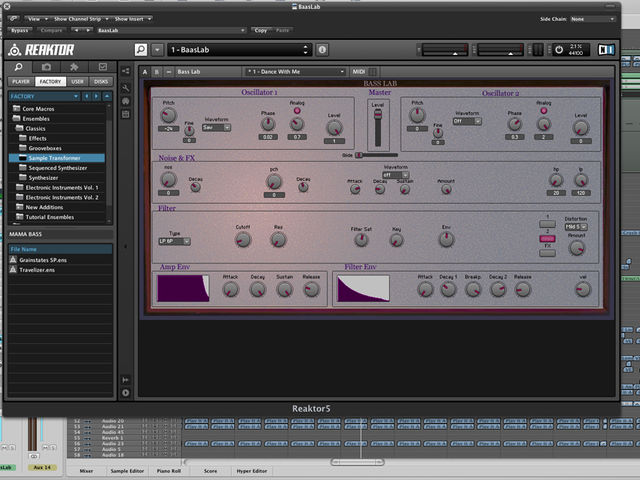Open the Piano Roll tab at bottom
The height and width of the screenshot is (480, 640).
coord(169,471)
